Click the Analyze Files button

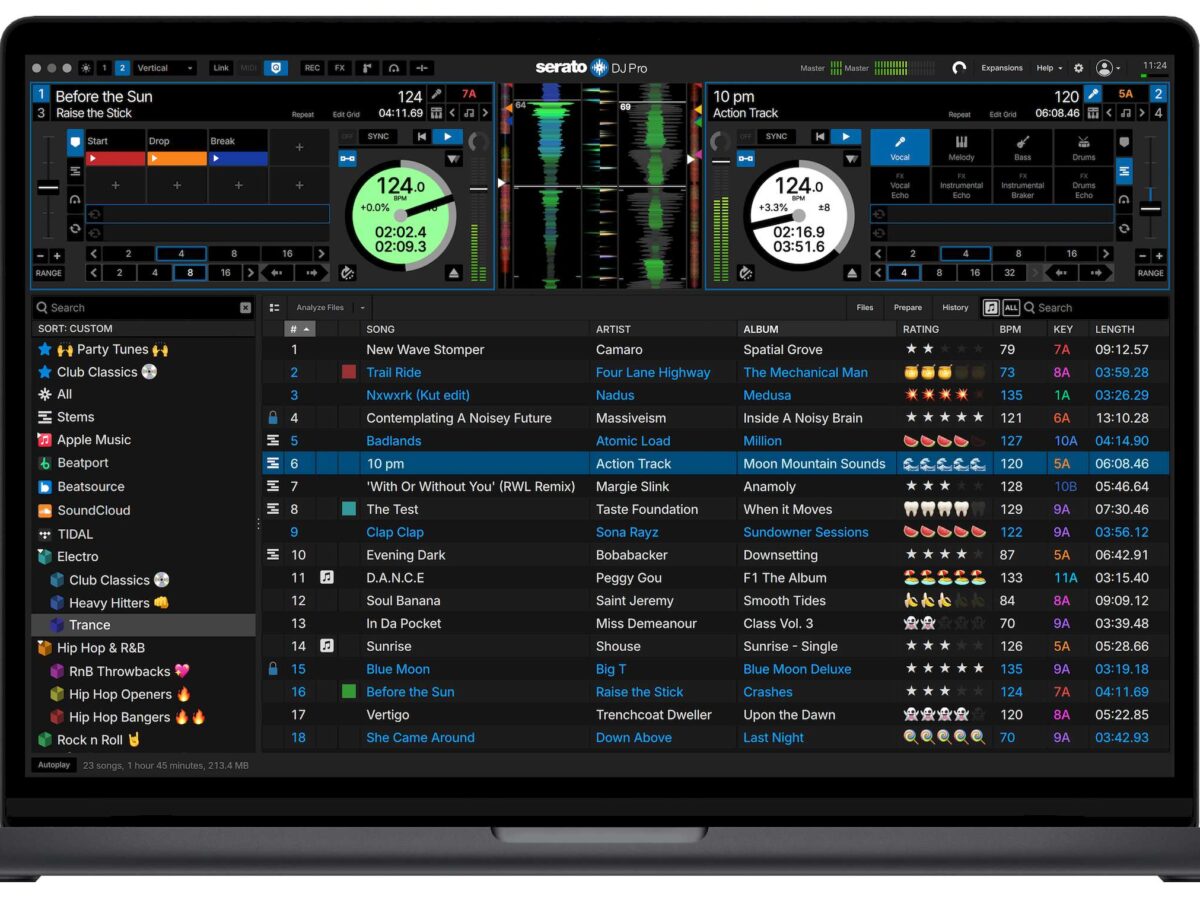(320, 308)
